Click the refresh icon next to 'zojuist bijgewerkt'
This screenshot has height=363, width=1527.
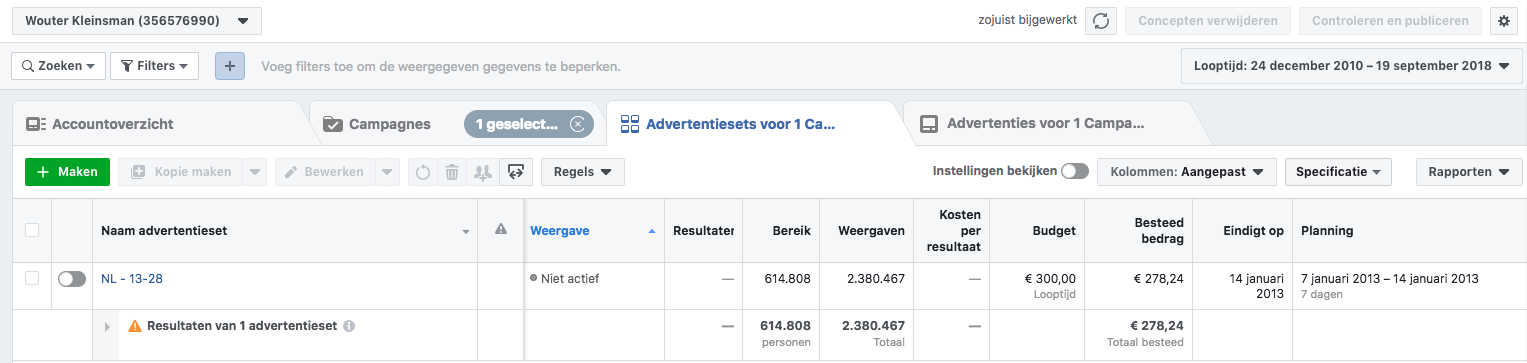click(x=1100, y=21)
